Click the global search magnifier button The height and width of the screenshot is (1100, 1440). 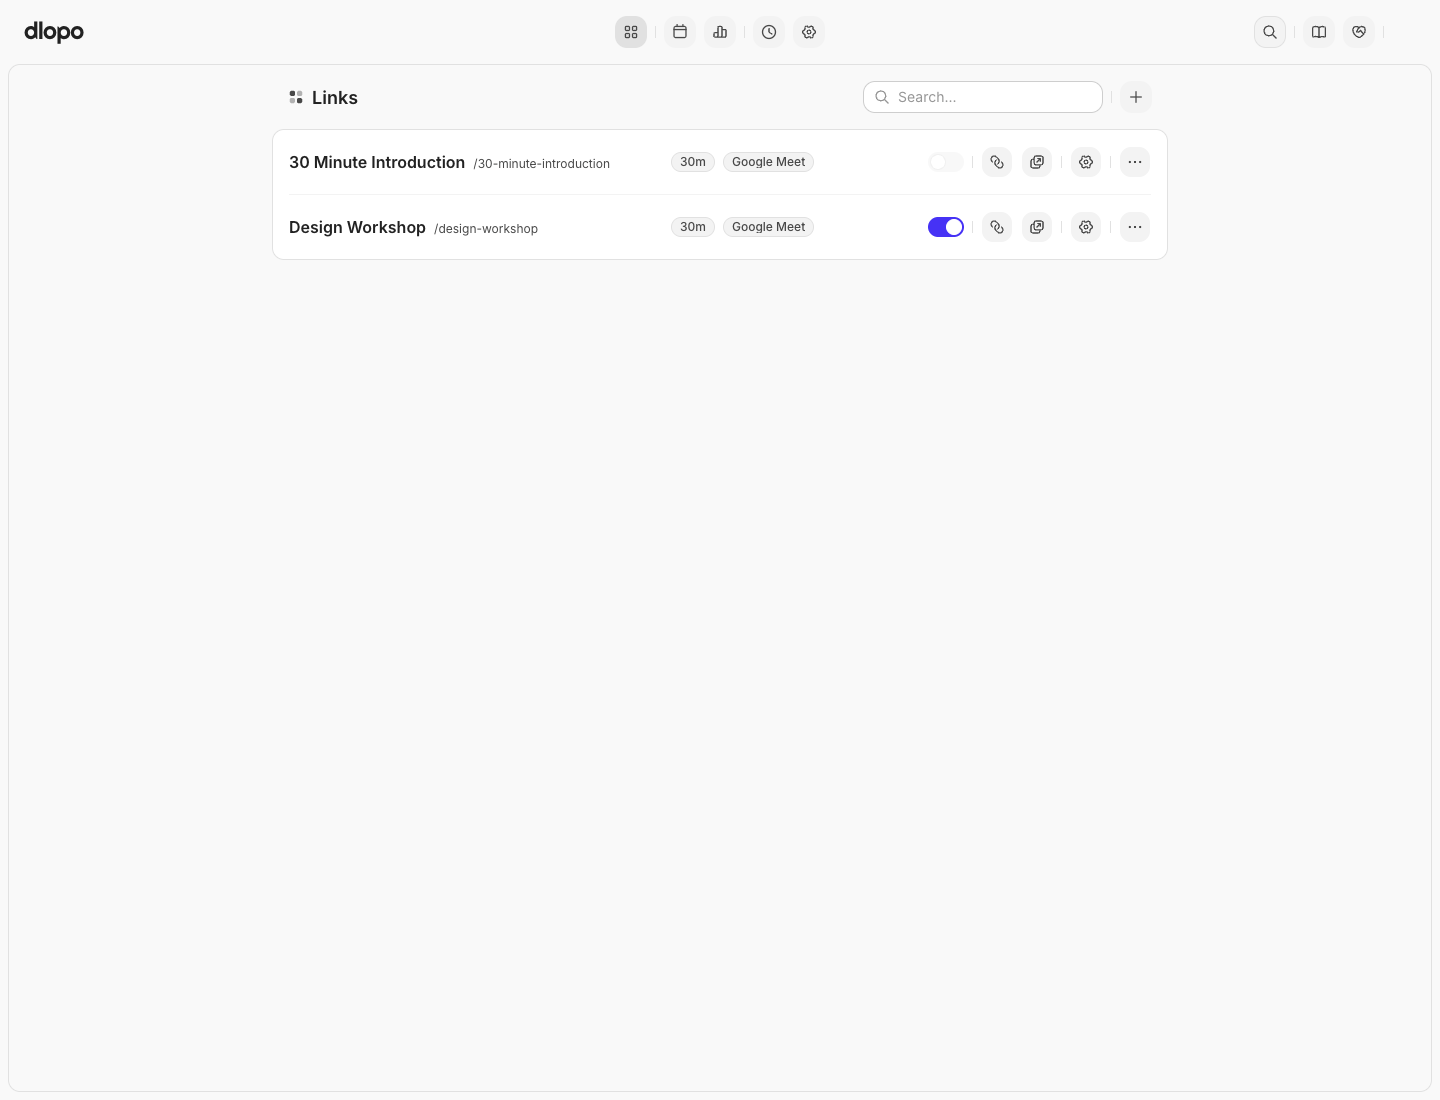click(x=1270, y=32)
